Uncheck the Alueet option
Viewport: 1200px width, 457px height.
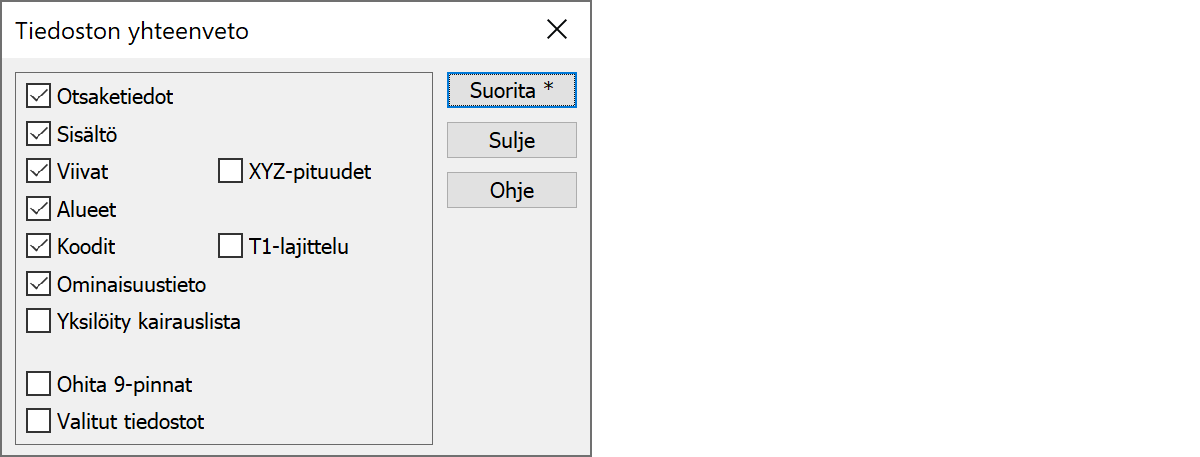(x=39, y=209)
